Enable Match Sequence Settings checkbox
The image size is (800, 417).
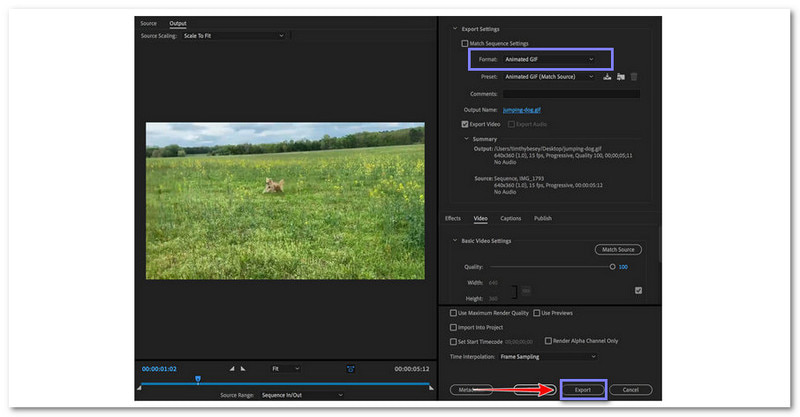pyautogui.click(x=465, y=43)
